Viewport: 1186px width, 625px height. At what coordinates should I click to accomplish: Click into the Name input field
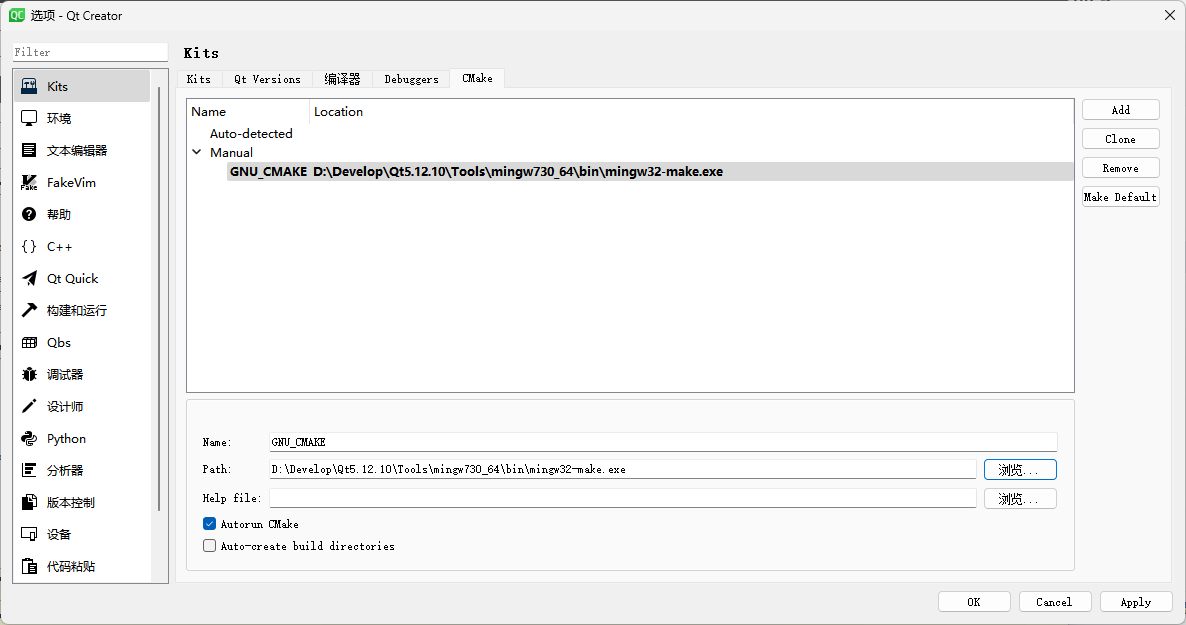(663, 442)
